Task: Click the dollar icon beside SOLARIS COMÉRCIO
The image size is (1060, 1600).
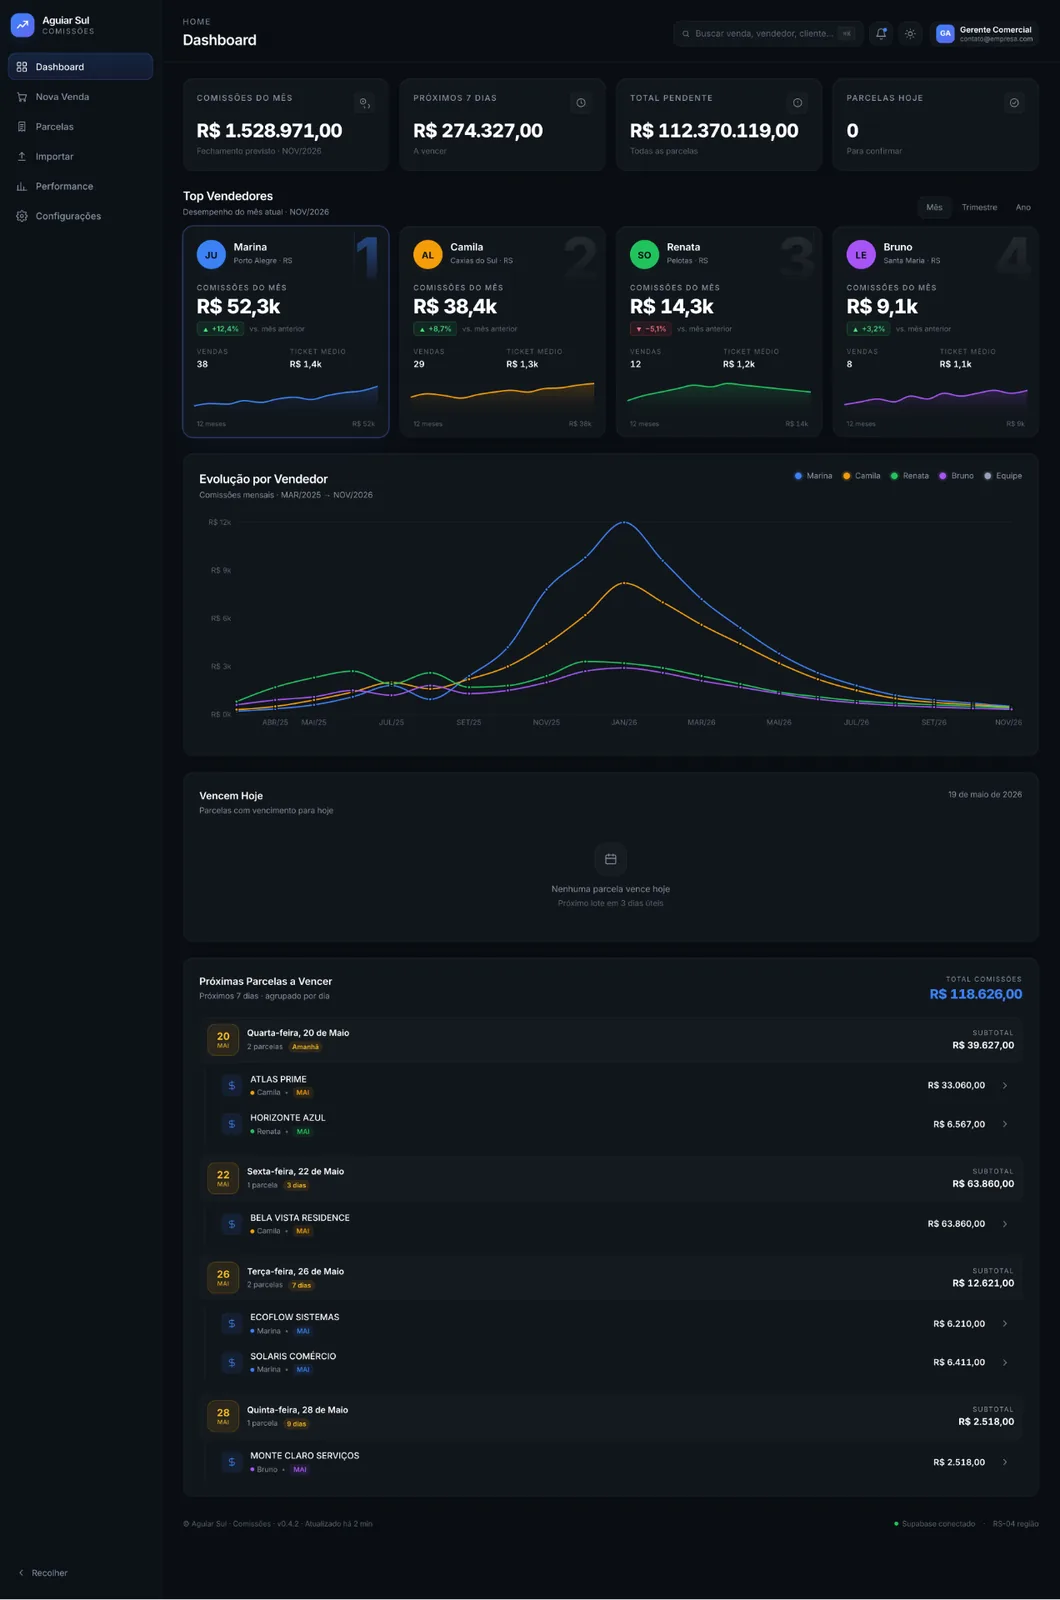Action: coord(231,1362)
